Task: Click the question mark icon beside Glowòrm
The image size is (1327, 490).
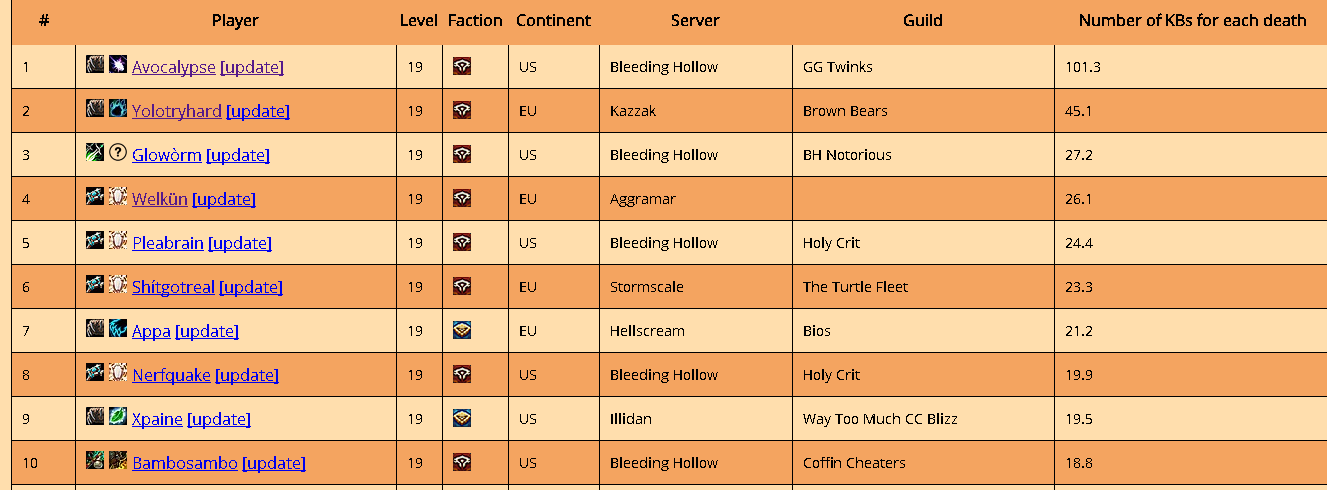Action: coord(118,154)
